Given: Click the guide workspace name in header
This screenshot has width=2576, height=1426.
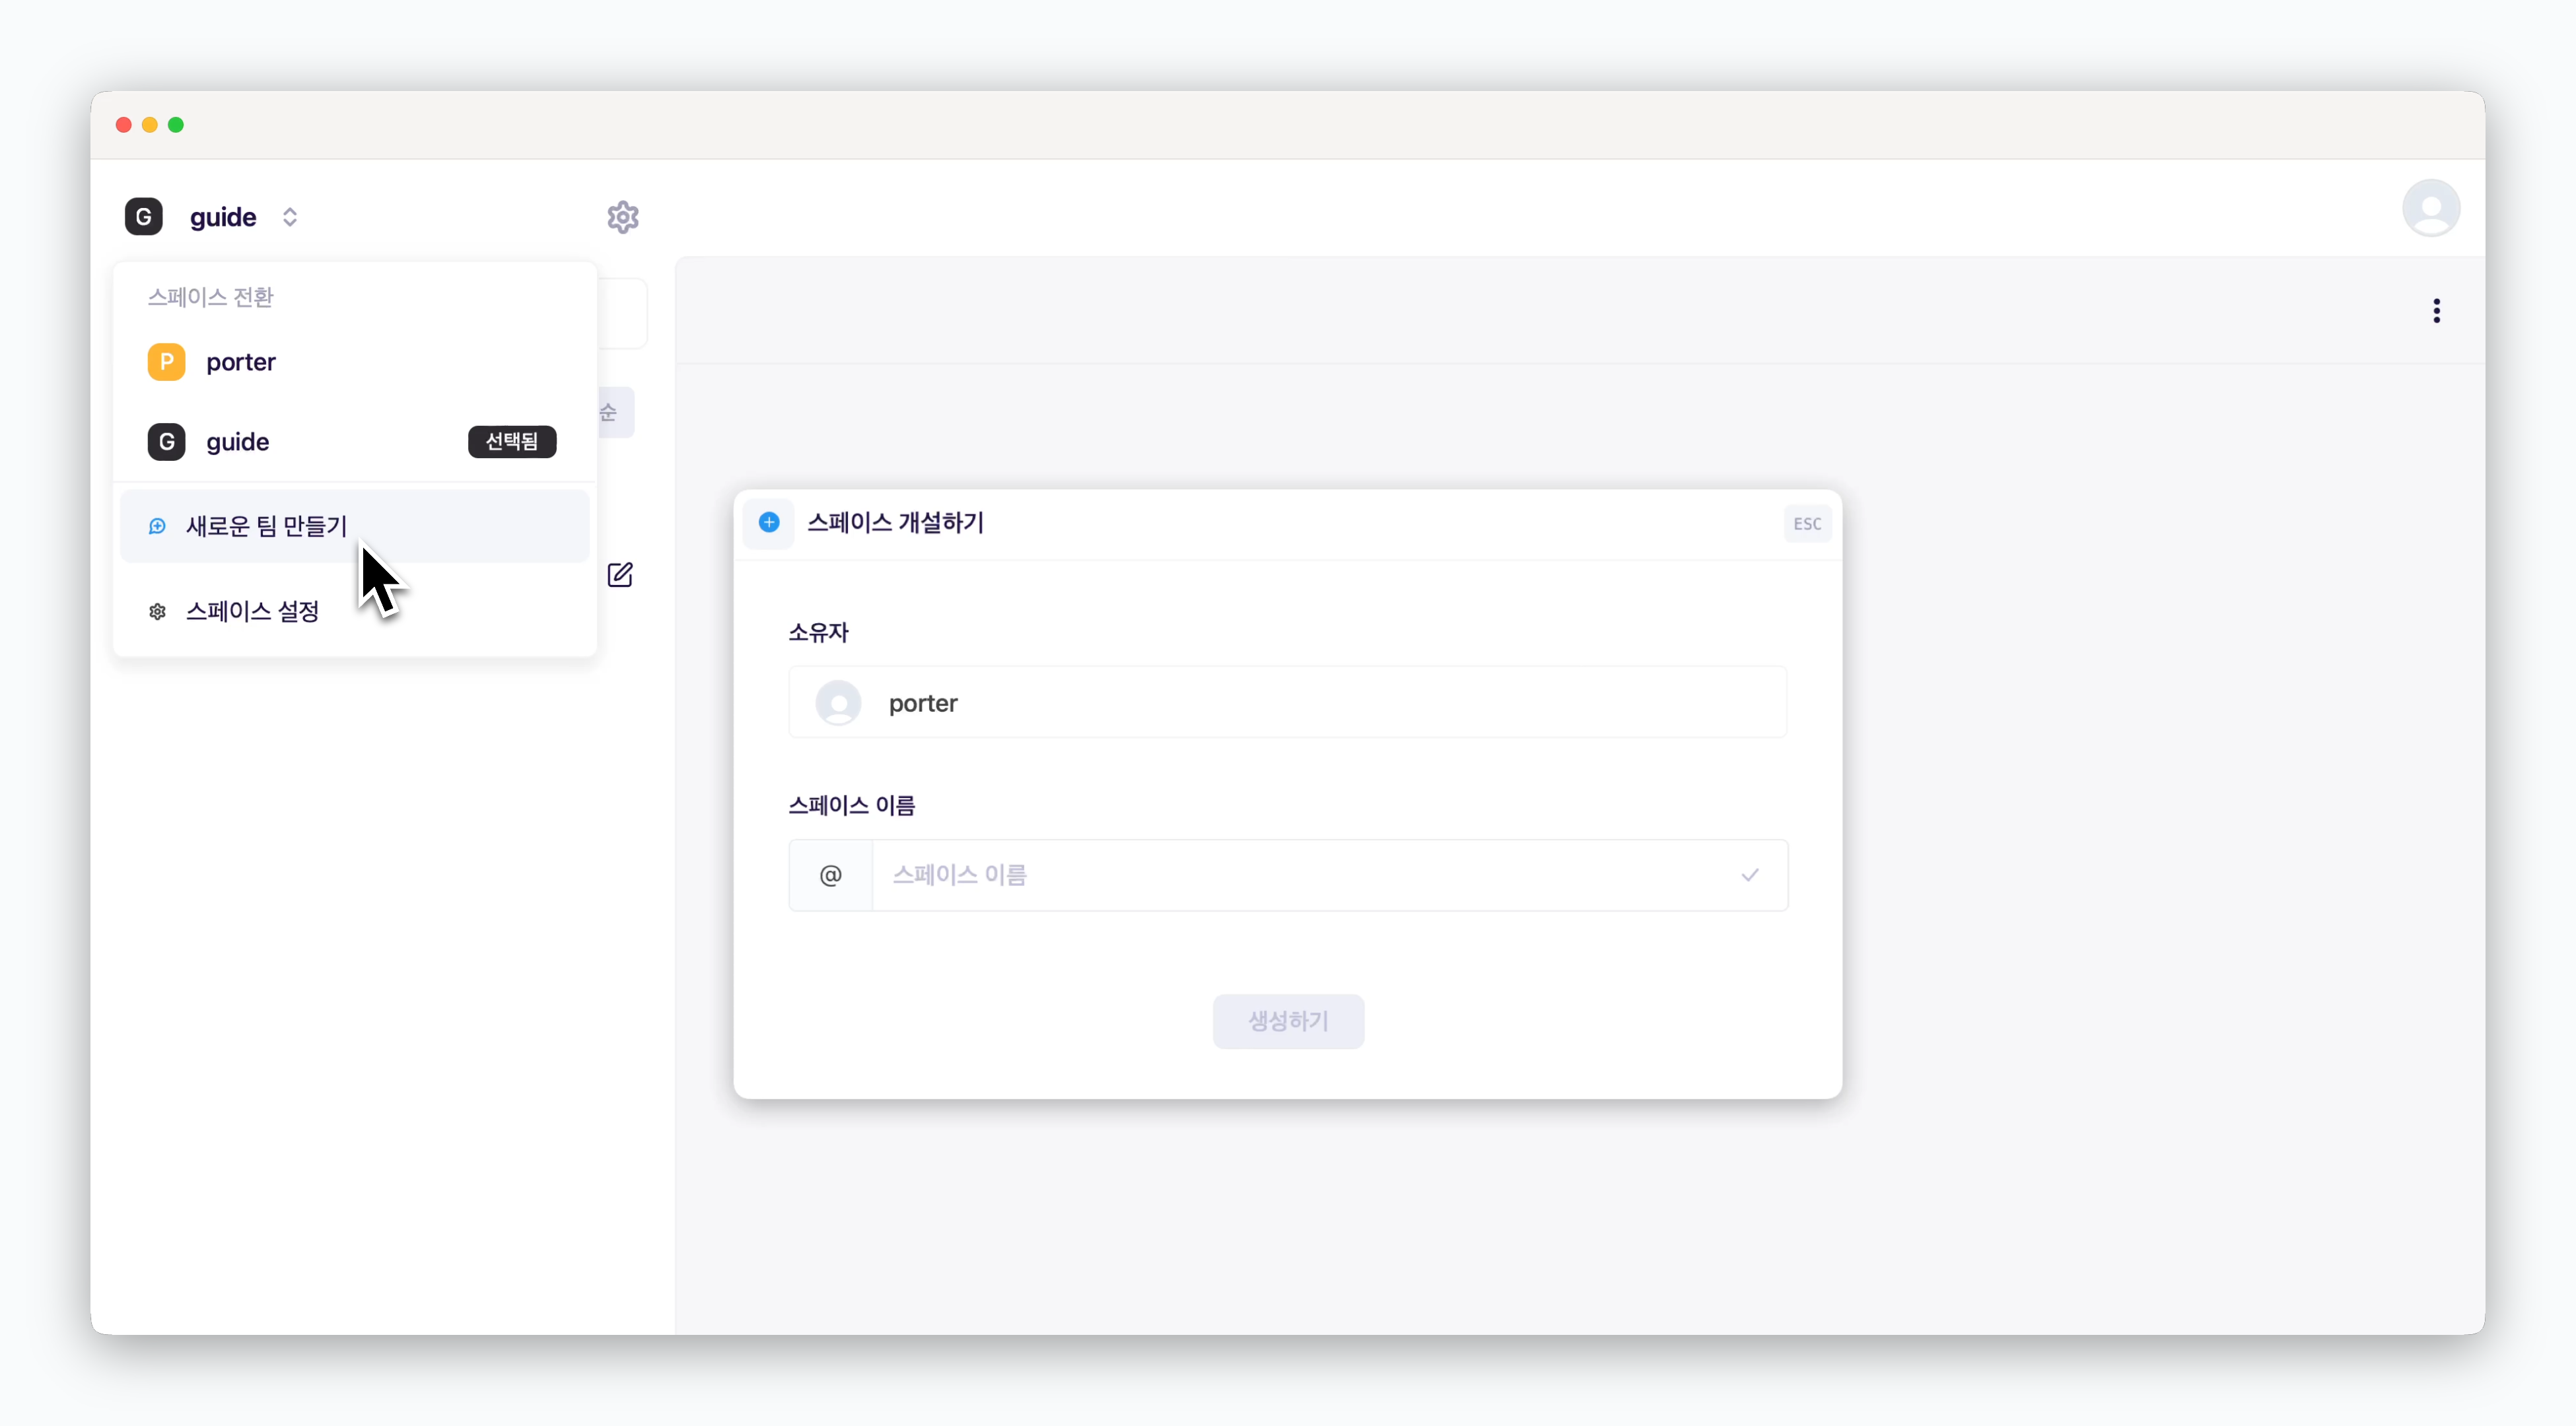Looking at the screenshot, I should point(223,217).
